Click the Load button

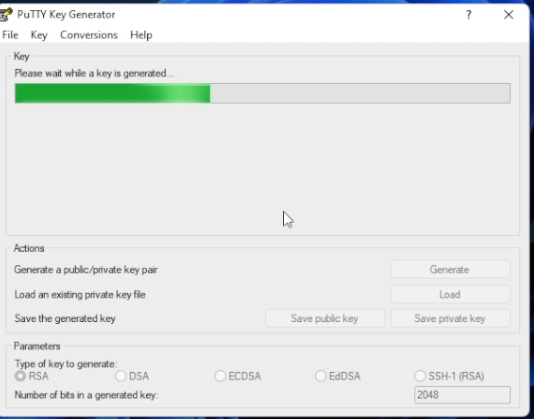tap(450, 294)
